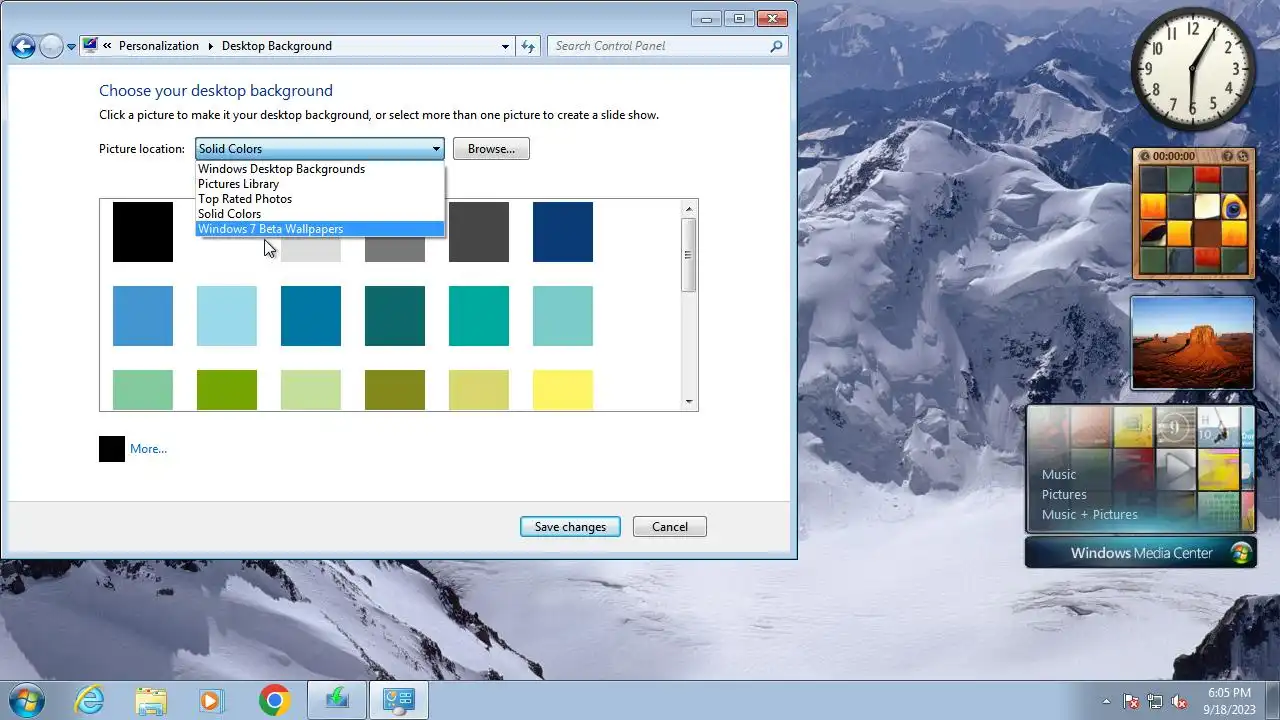1280x720 pixels.
Task: Click the active Control Panel taskbar button
Action: coord(399,700)
